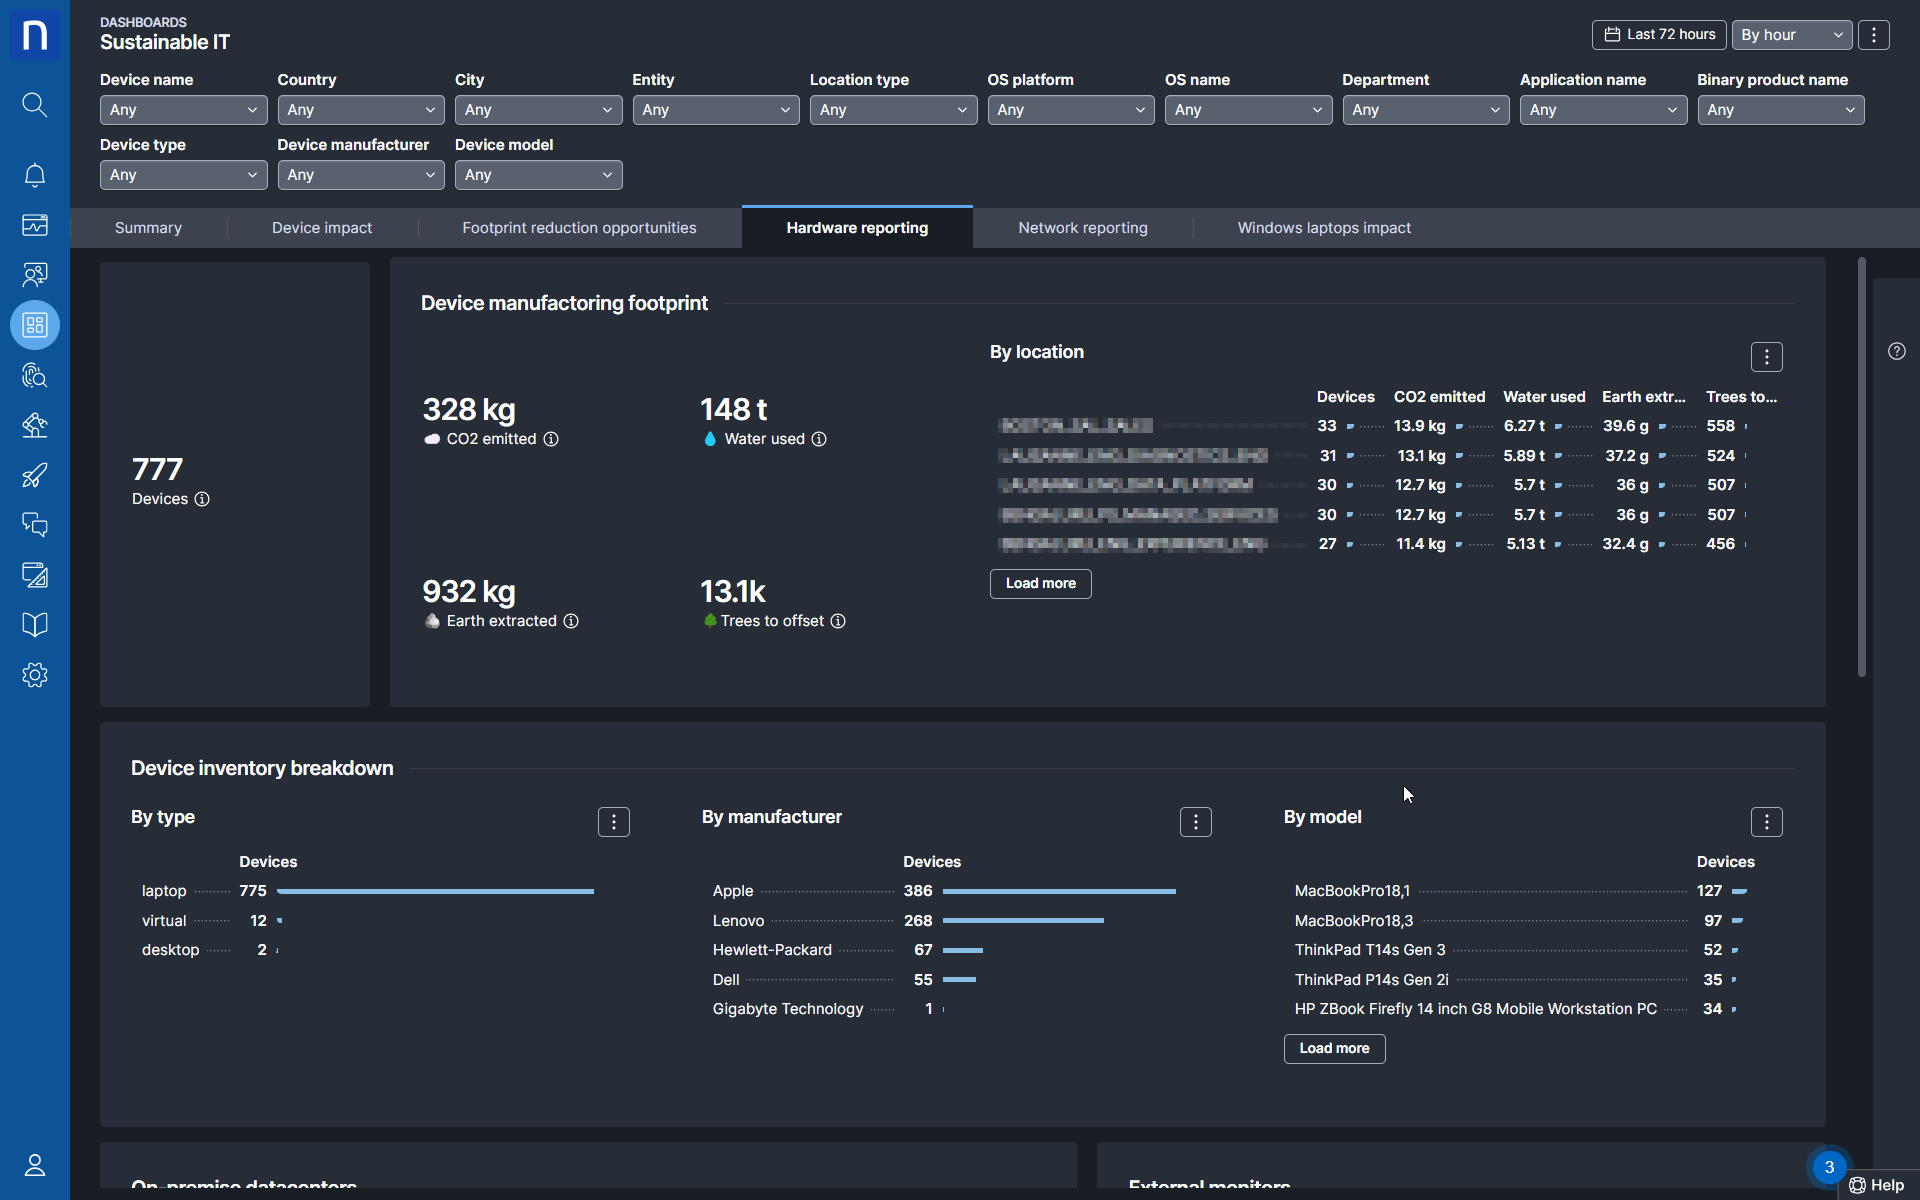Open the OS platform filter dropdown

(1070, 110)
